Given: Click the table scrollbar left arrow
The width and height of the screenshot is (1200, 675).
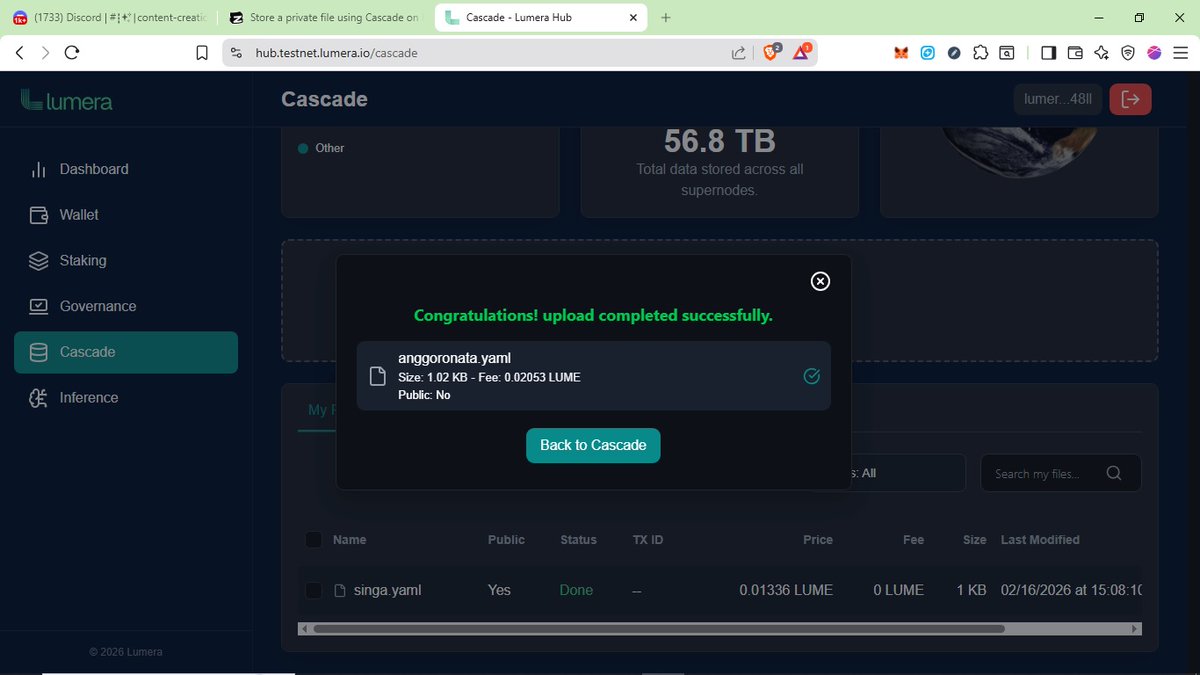Looking at the screenshot, I should click(x=304, y=629).
